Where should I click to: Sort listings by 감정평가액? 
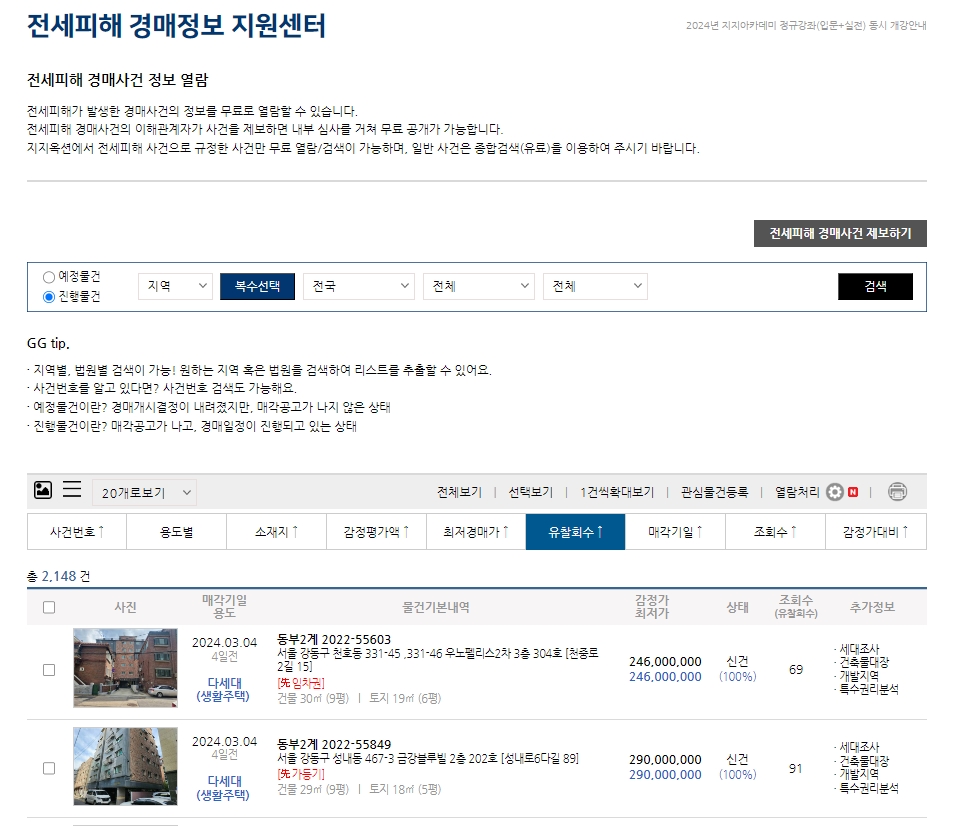[375, 531]
